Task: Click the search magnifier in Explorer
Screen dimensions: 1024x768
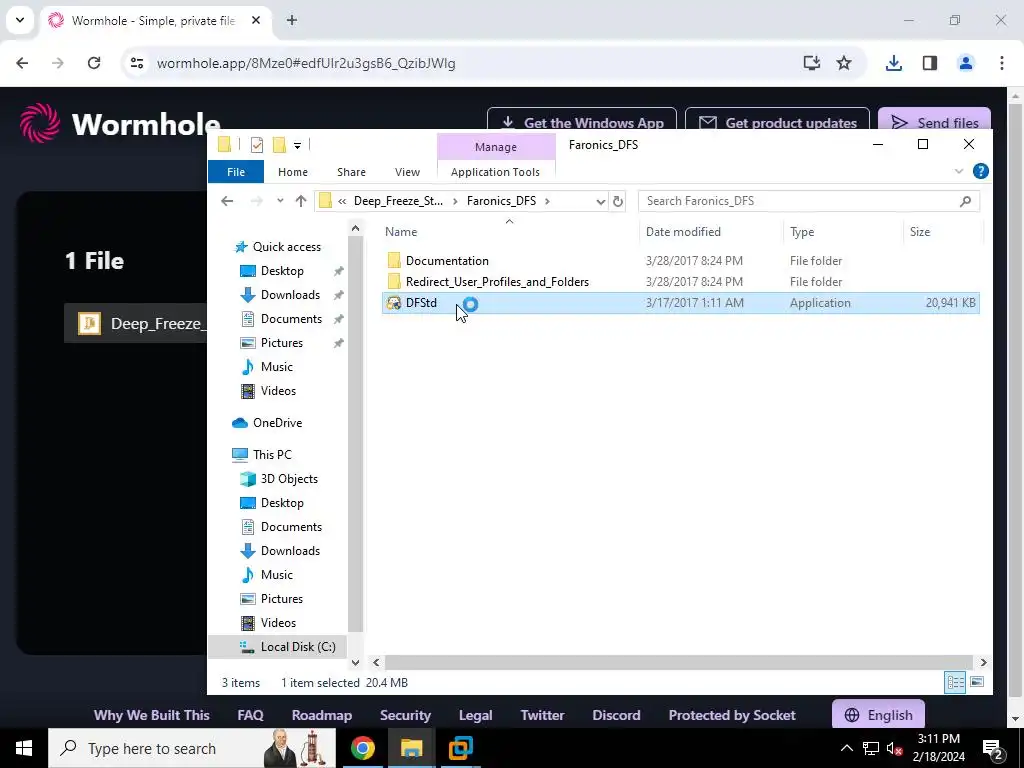Action: (x=965, y=201)
